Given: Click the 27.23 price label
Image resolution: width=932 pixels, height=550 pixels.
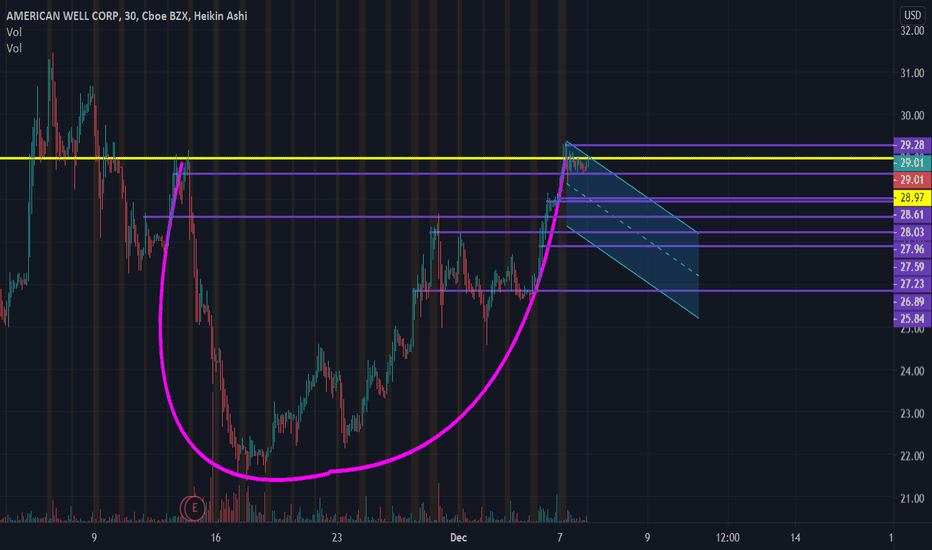Looking at the screenshot, I should pos(912,284).
